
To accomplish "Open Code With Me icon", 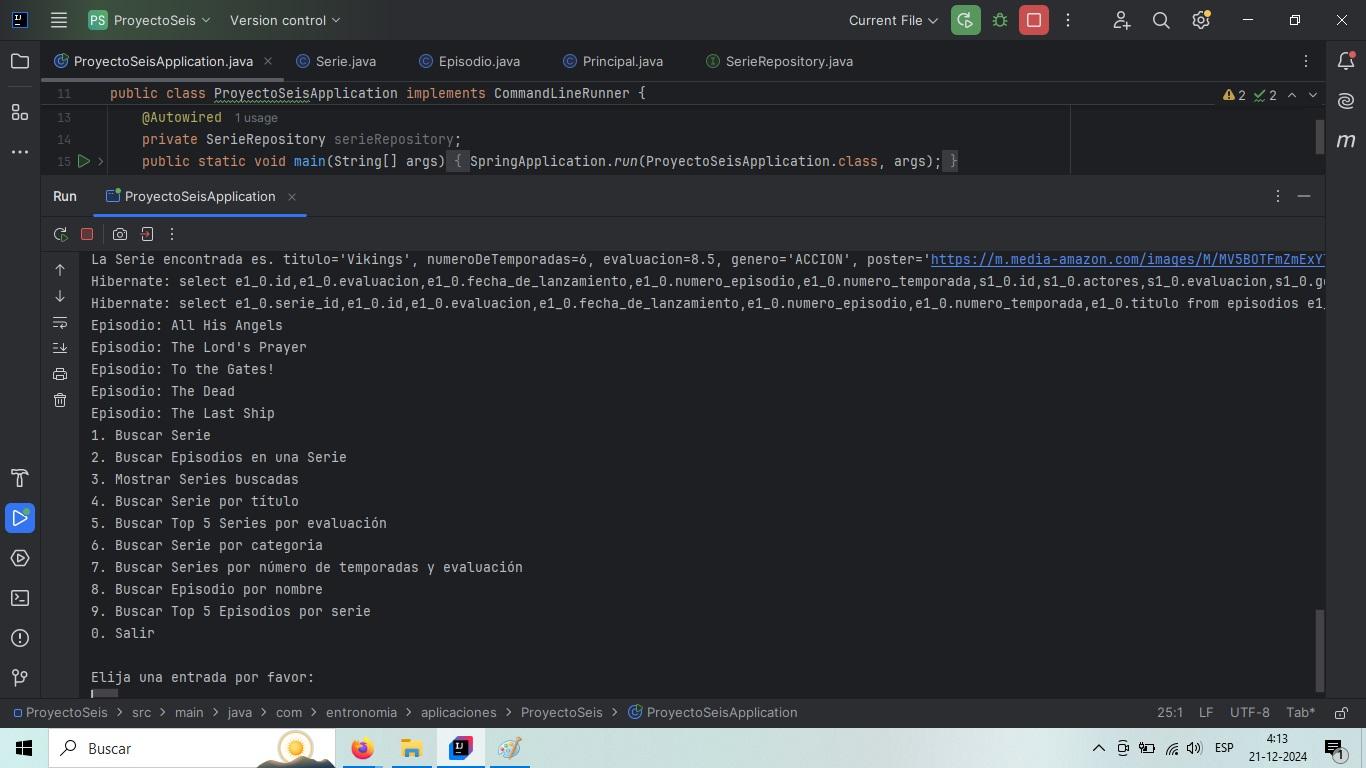I will coord(1121,20).
